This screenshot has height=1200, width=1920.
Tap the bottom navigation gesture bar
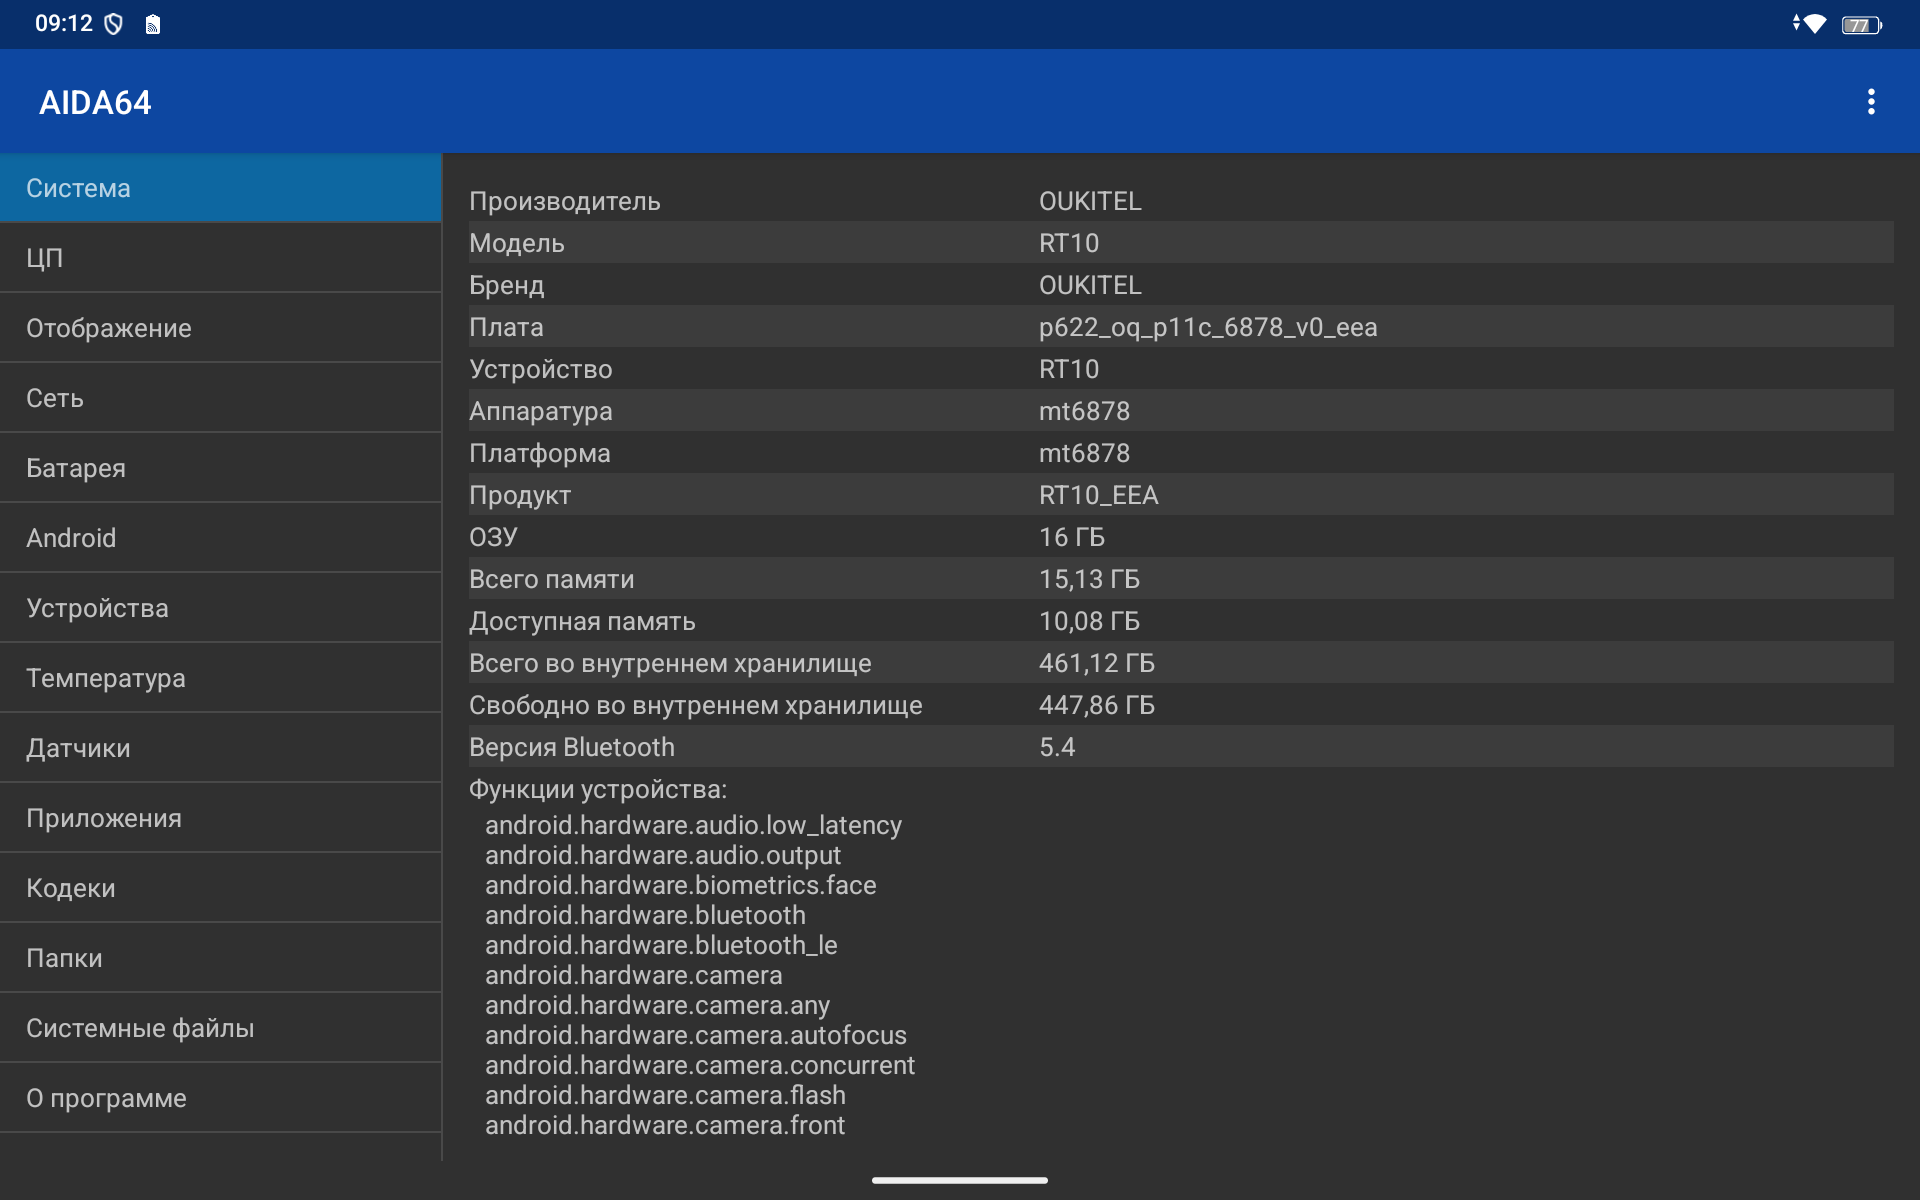(x=960, y=1180)
